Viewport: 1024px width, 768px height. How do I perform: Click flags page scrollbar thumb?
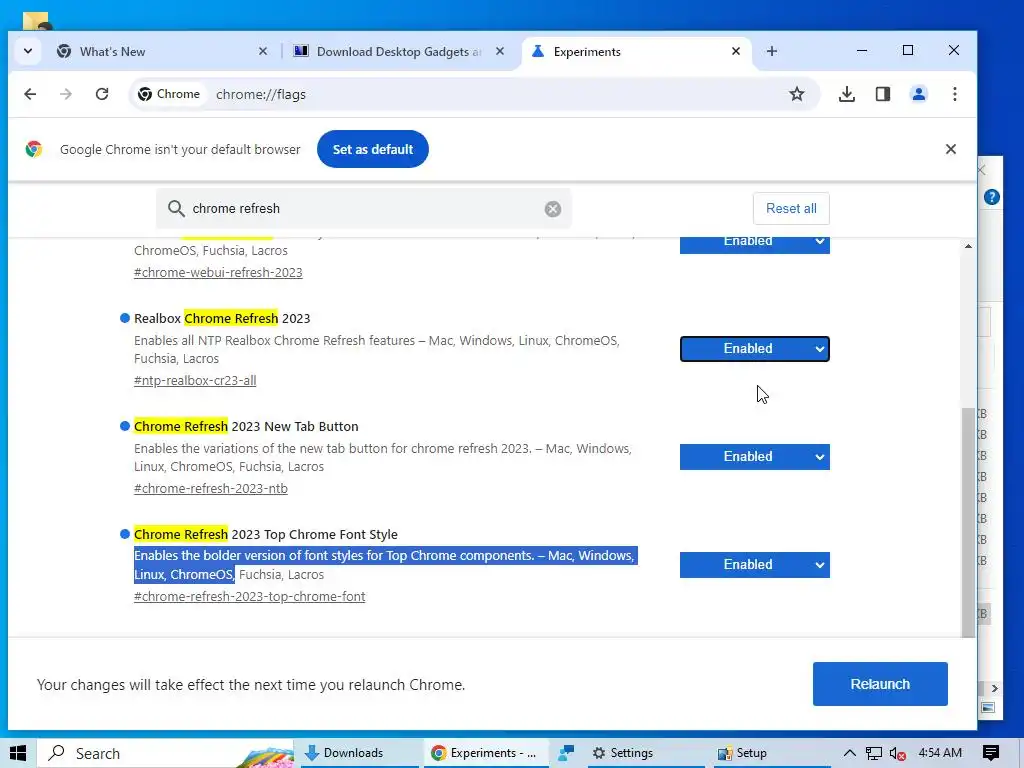click(968, 522)
